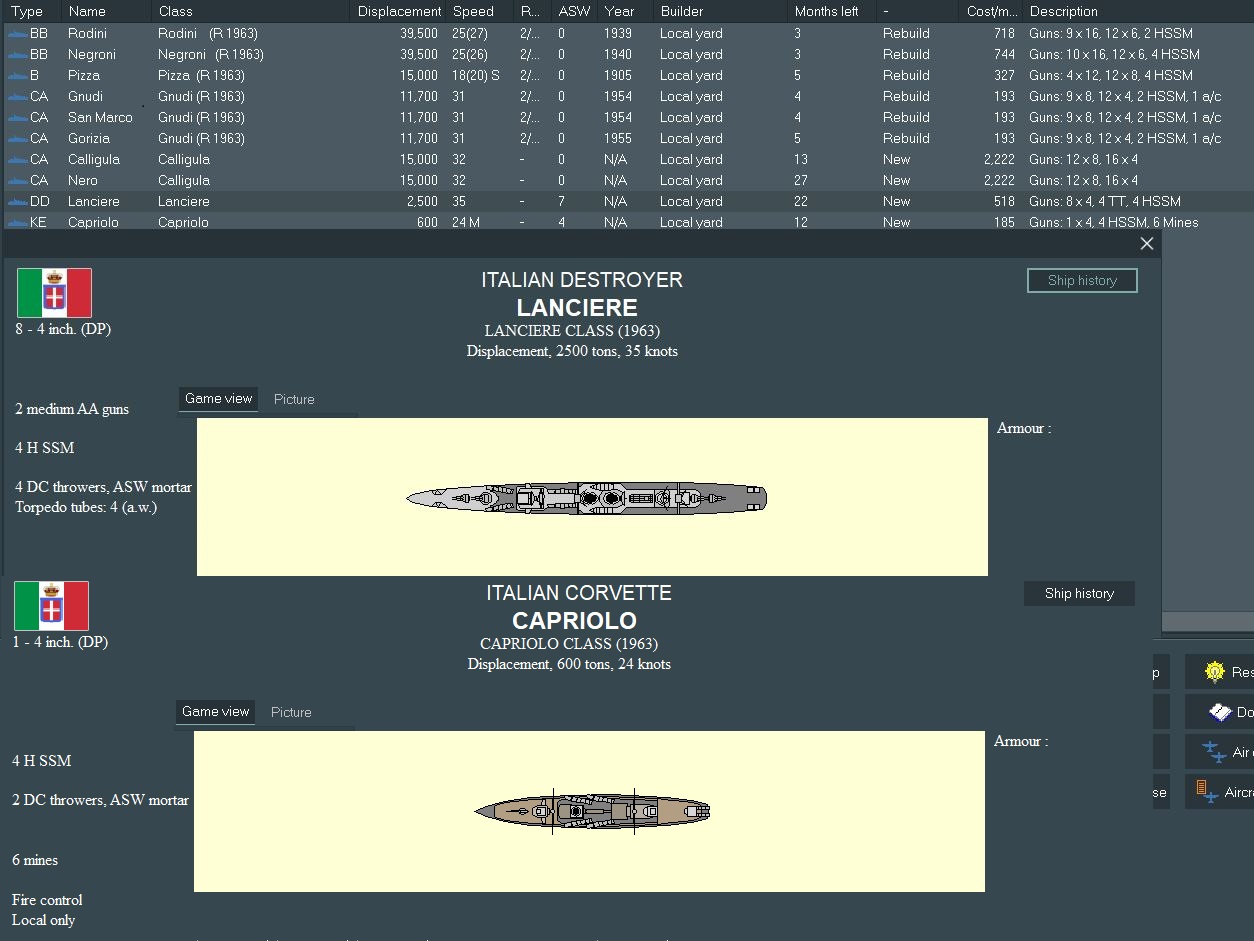This screenshot has height=941, width=1254.
Task: Click the ship icon in the DD Lanciere row
Action: [17, 201]
